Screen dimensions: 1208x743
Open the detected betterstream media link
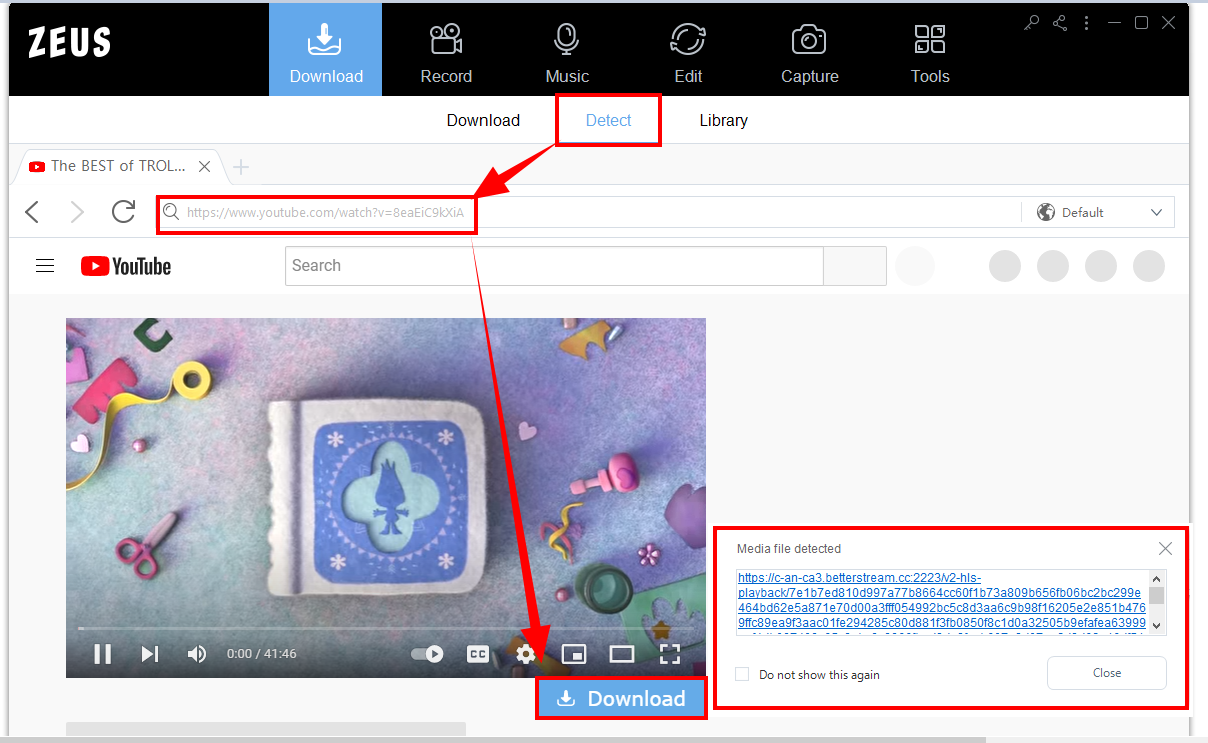click(941, 602)
